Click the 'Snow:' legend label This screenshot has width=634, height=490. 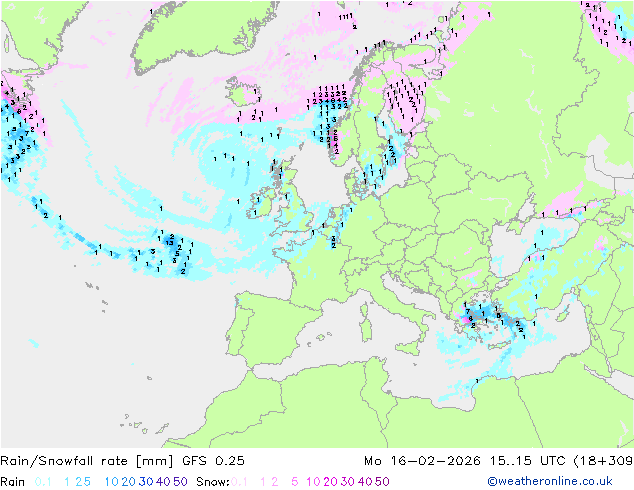[213, 482]
